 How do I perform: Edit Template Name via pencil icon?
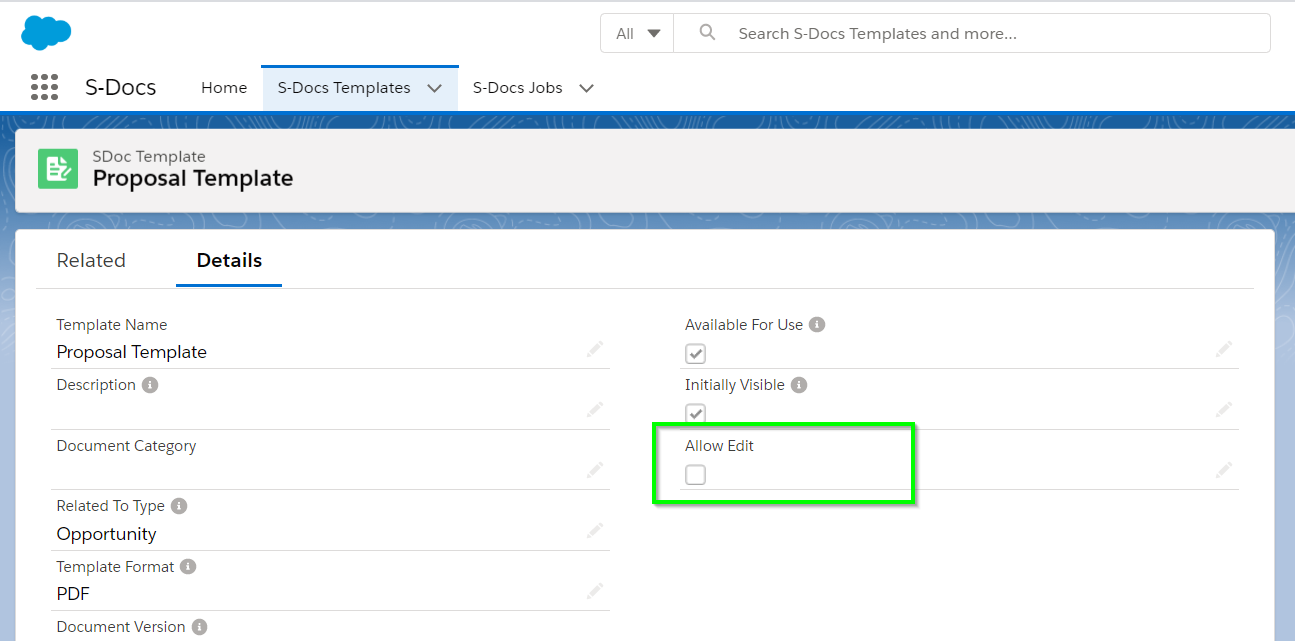click(x=595, y=349)
